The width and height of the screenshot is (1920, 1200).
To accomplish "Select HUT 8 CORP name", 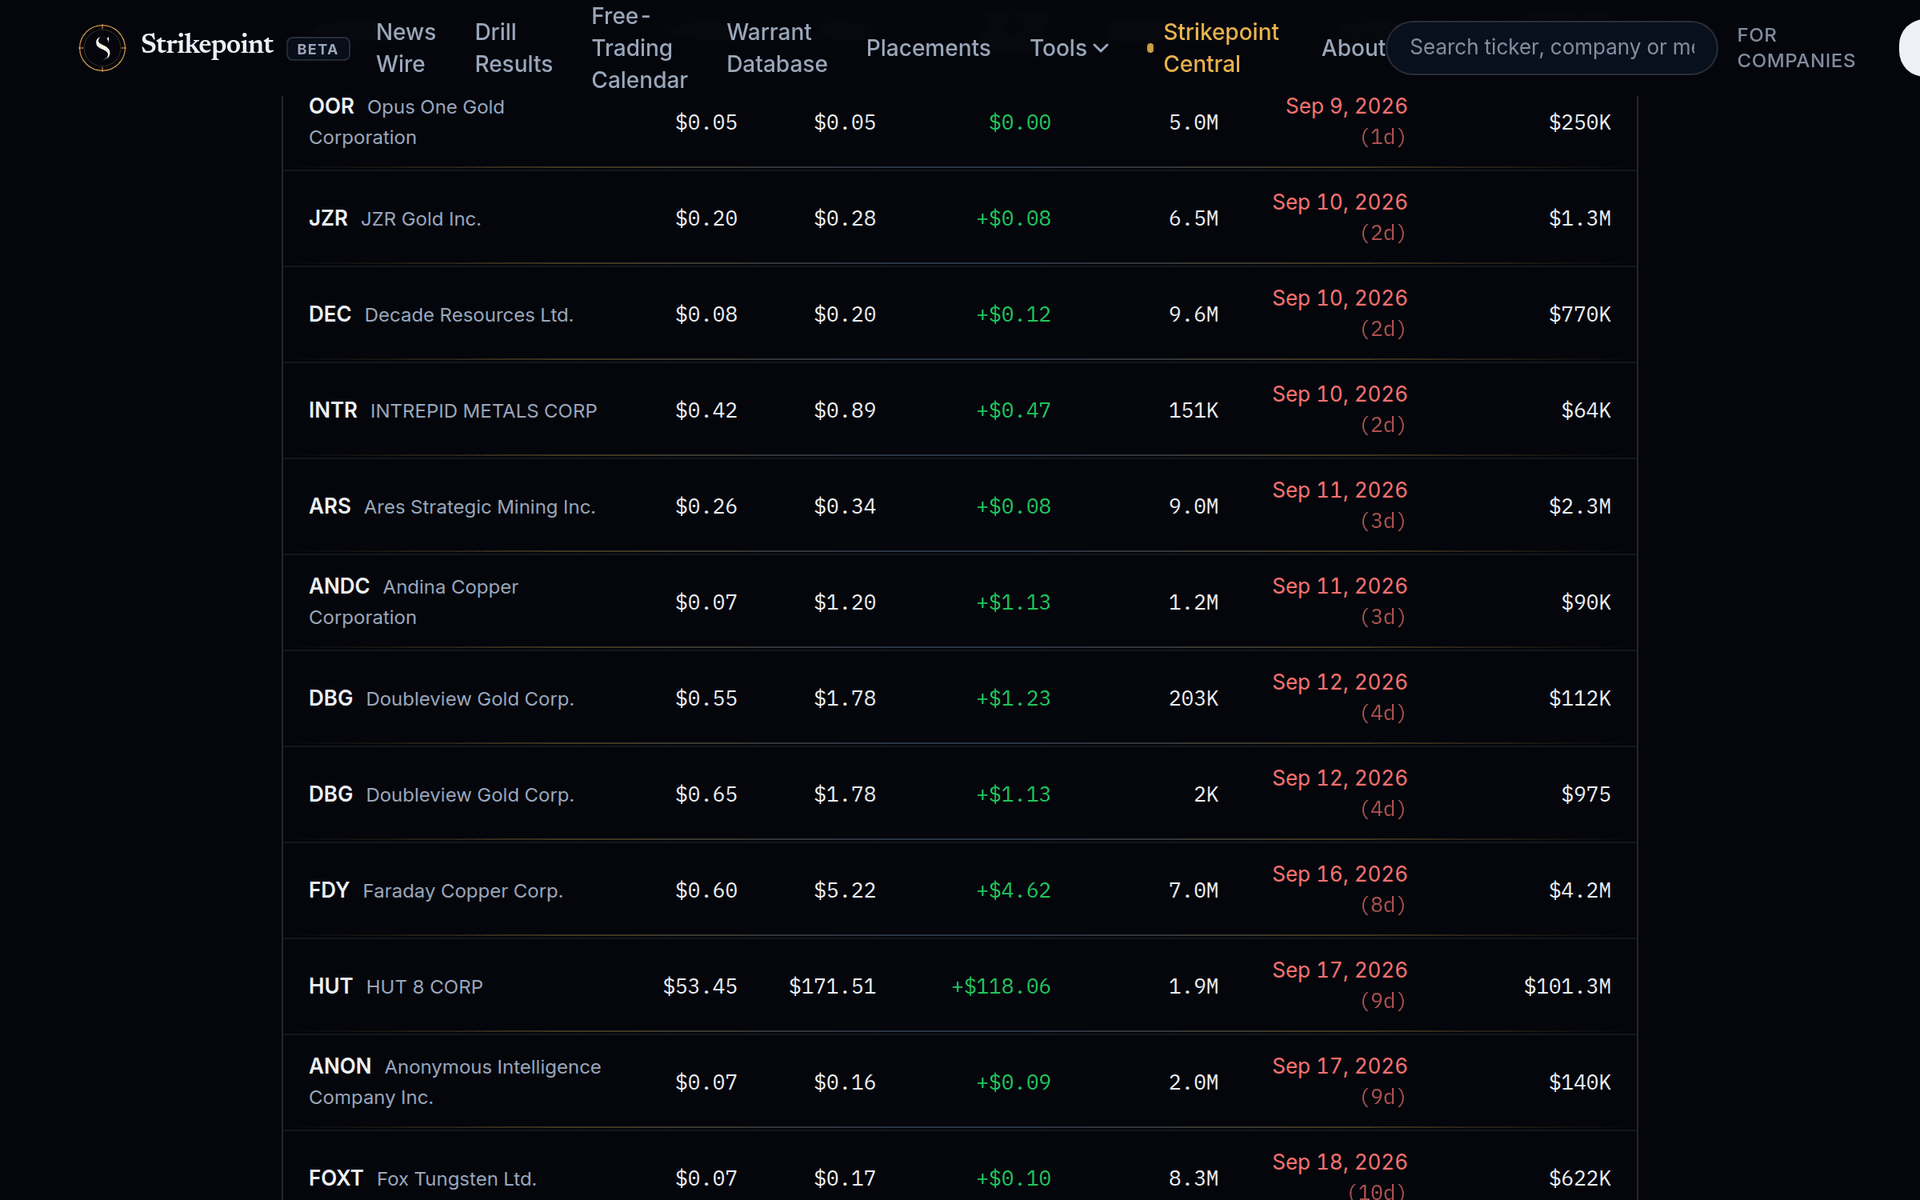I will coord(424,987).
